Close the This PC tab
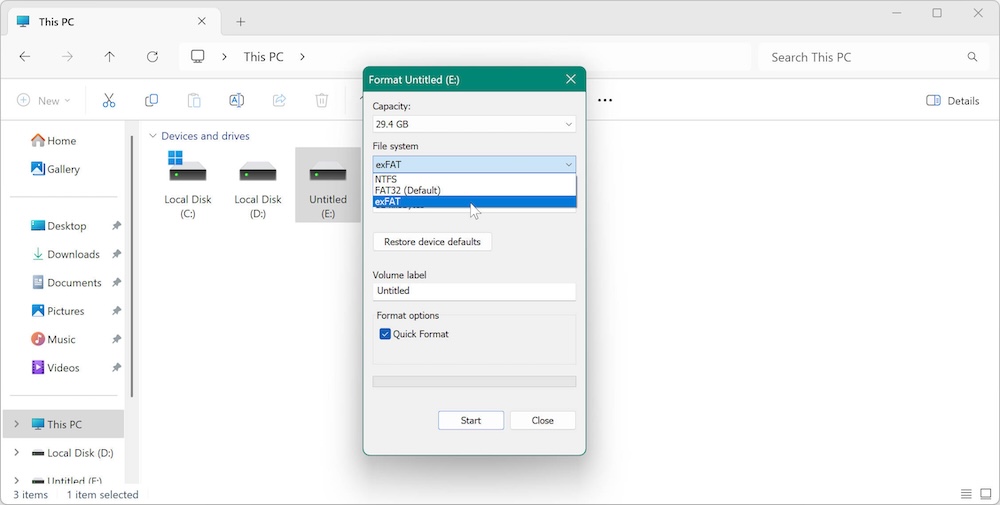Screen dimensions: 1000x505 pyautogui.click(x=202, y=21)
